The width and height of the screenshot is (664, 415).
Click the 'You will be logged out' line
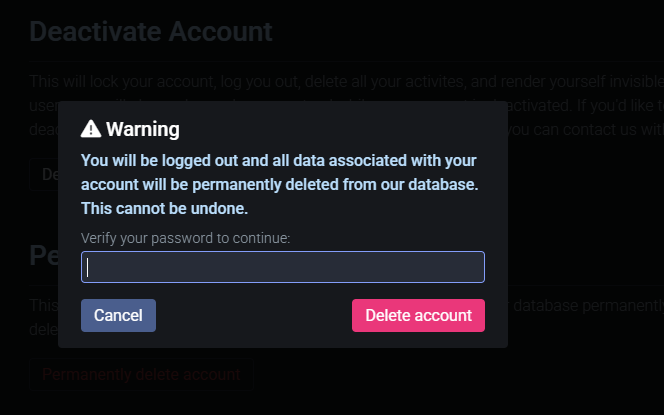coord(278,160)
